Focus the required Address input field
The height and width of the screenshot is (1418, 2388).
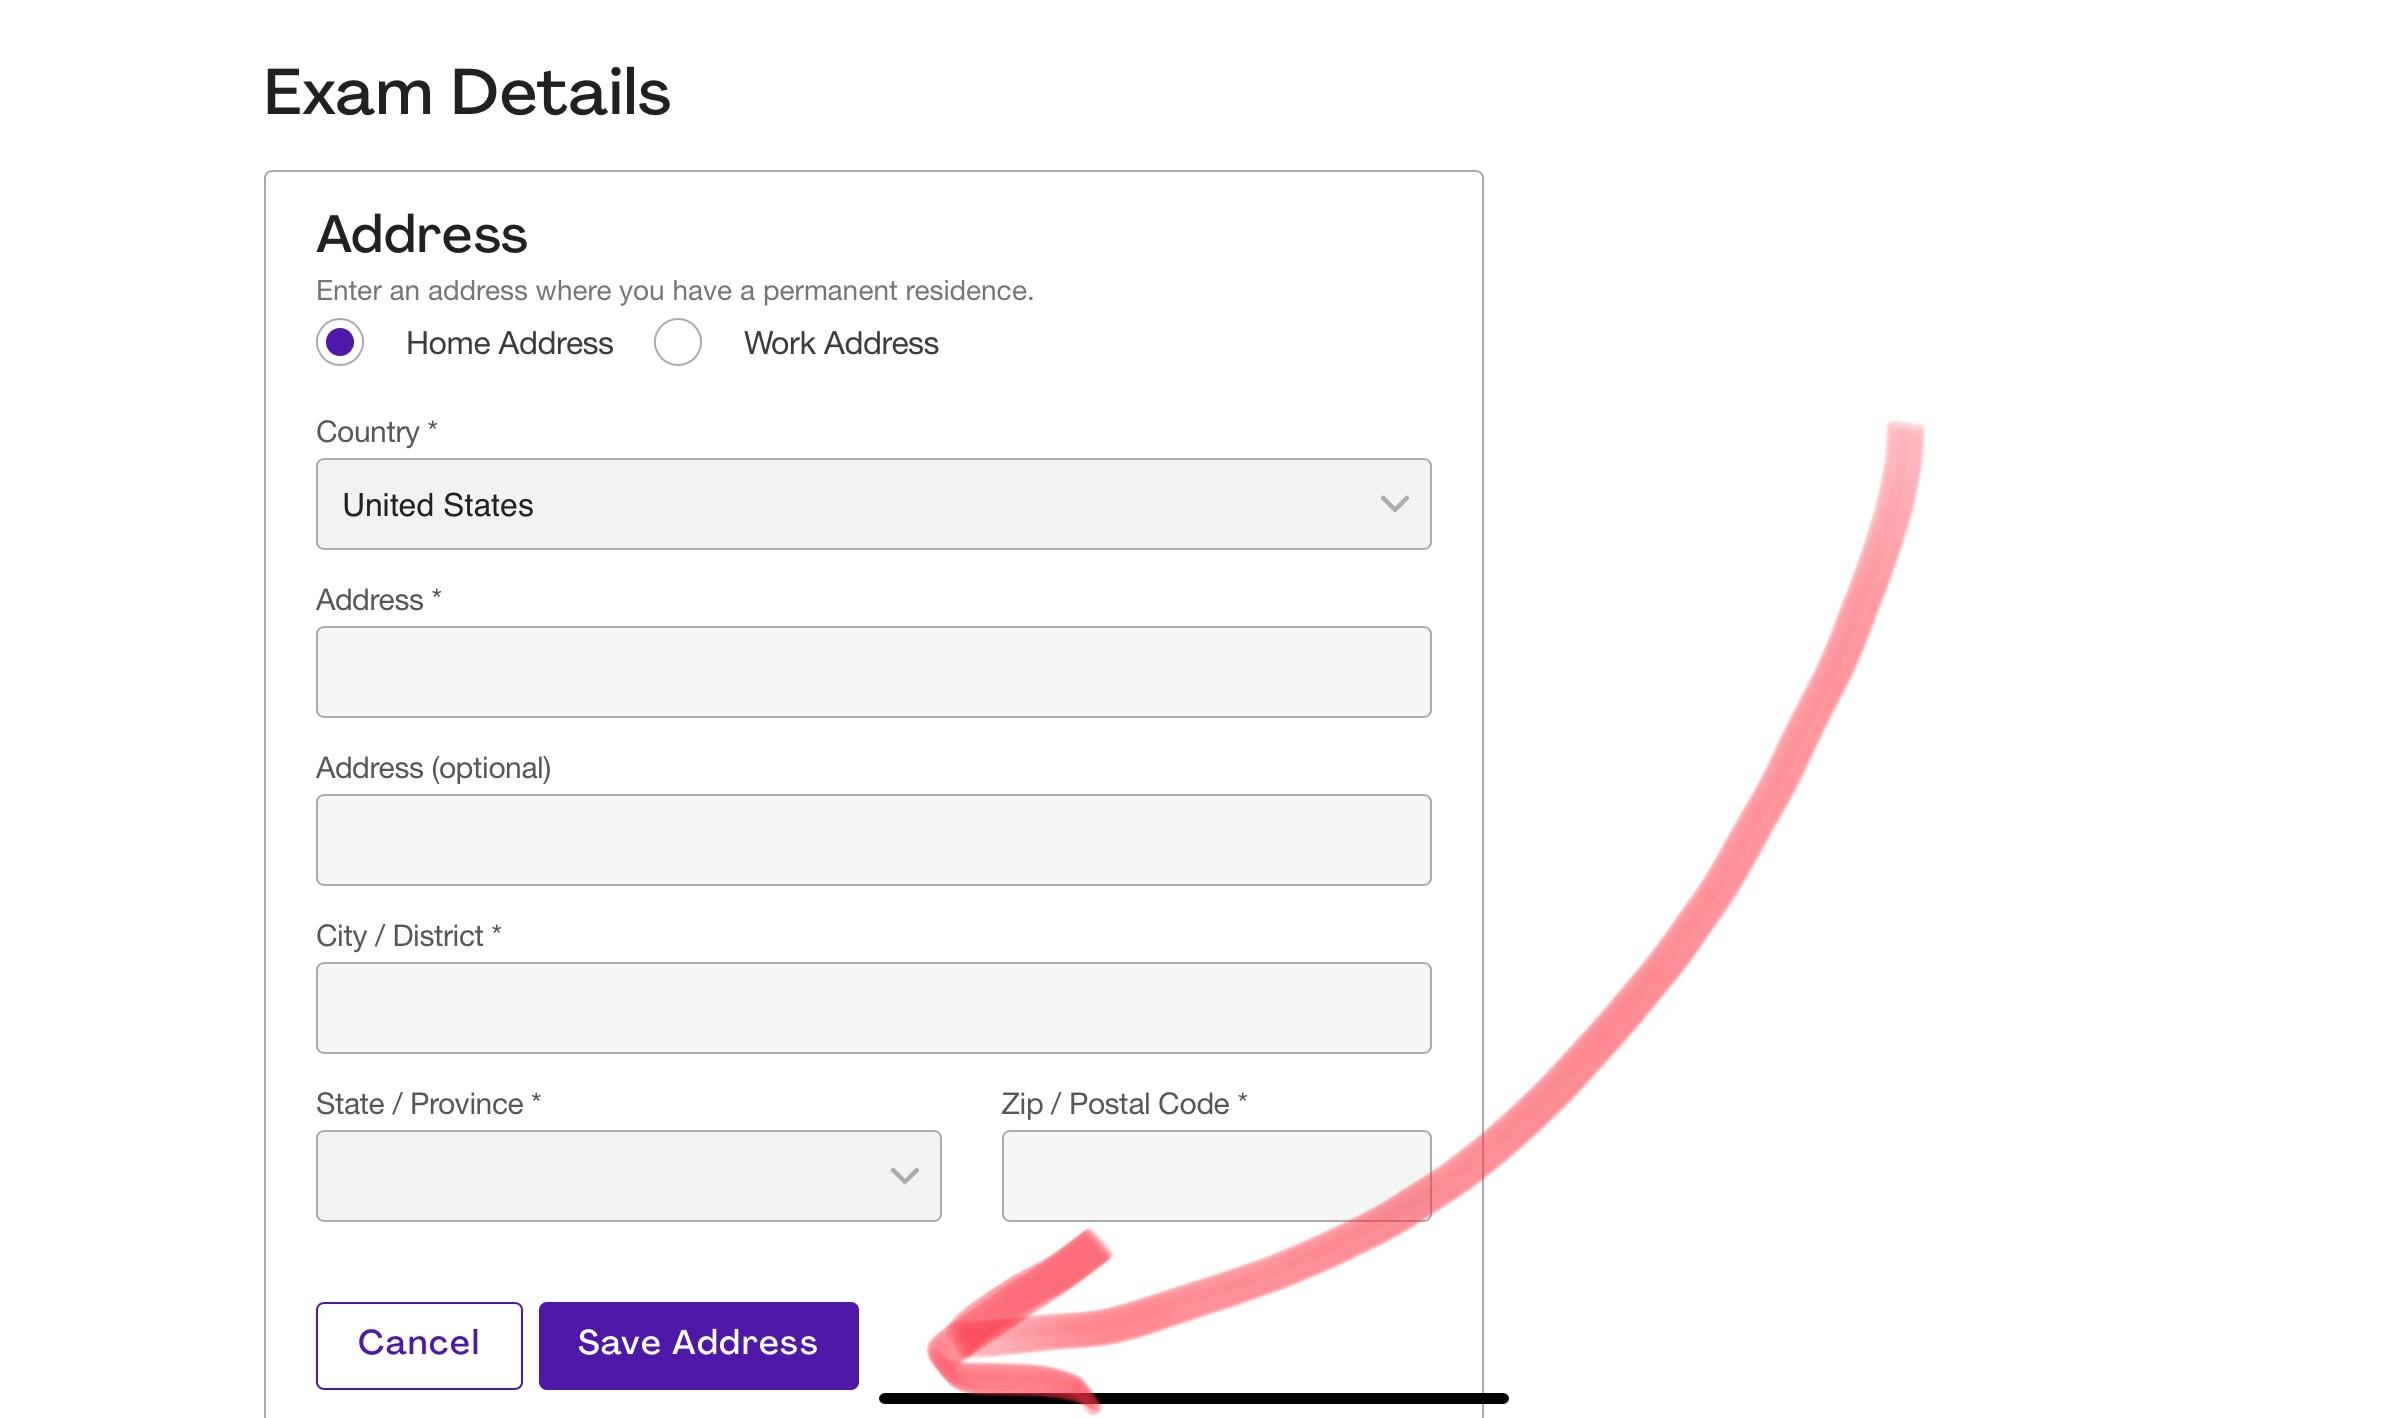872,672
